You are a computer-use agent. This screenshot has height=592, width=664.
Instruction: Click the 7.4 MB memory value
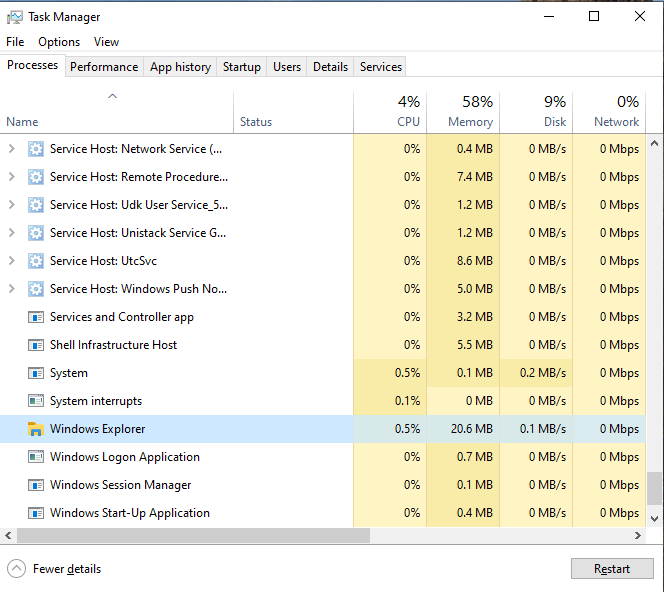point(475,177)
